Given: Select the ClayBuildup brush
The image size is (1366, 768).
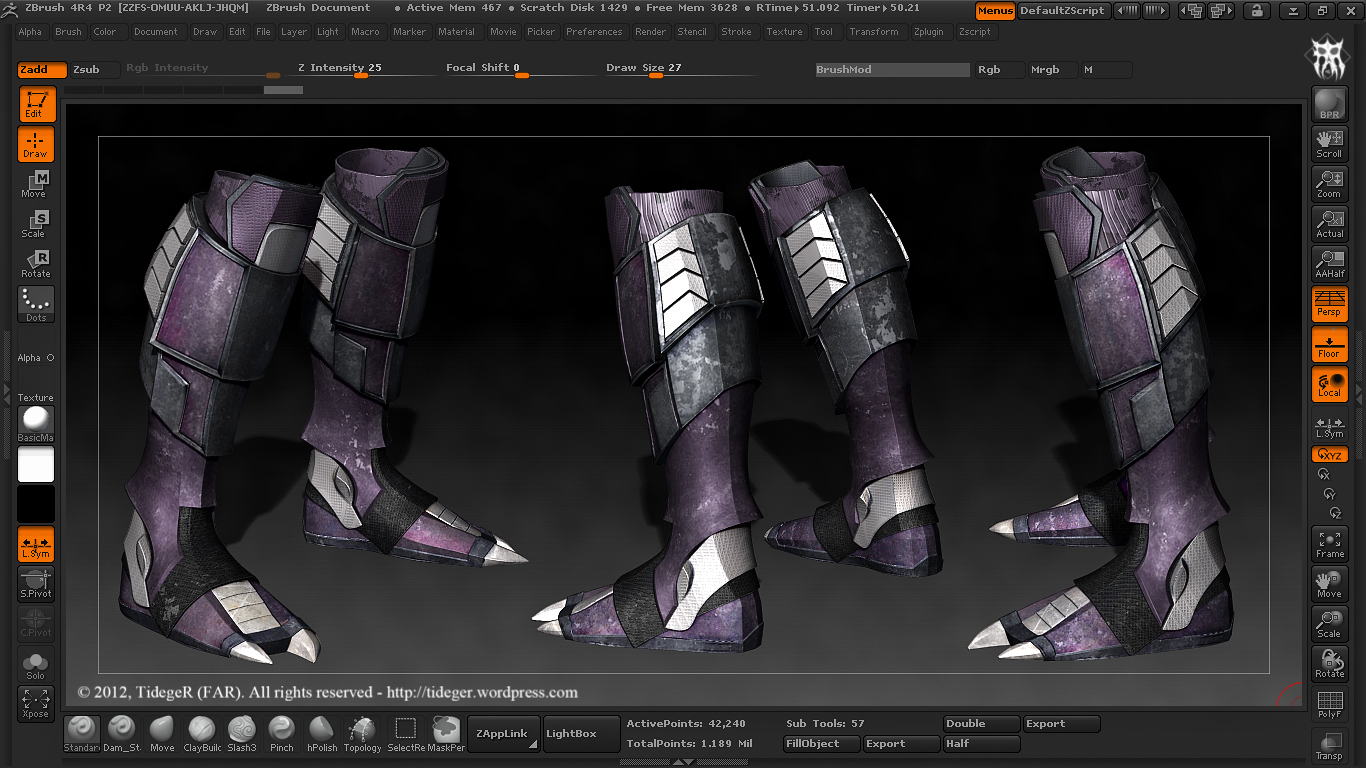Looking at the screenshot, I should tap(202, 734).
